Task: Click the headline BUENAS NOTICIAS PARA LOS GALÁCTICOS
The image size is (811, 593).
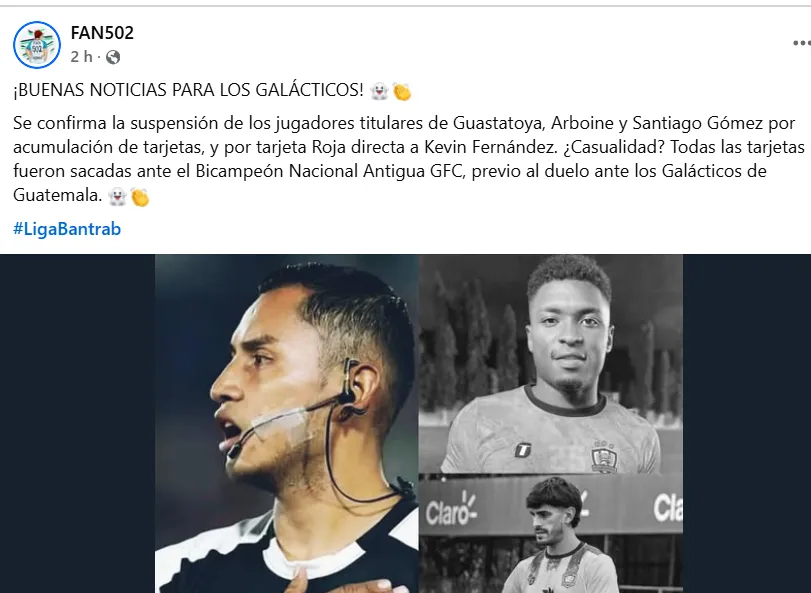Action: coord(188,90)
